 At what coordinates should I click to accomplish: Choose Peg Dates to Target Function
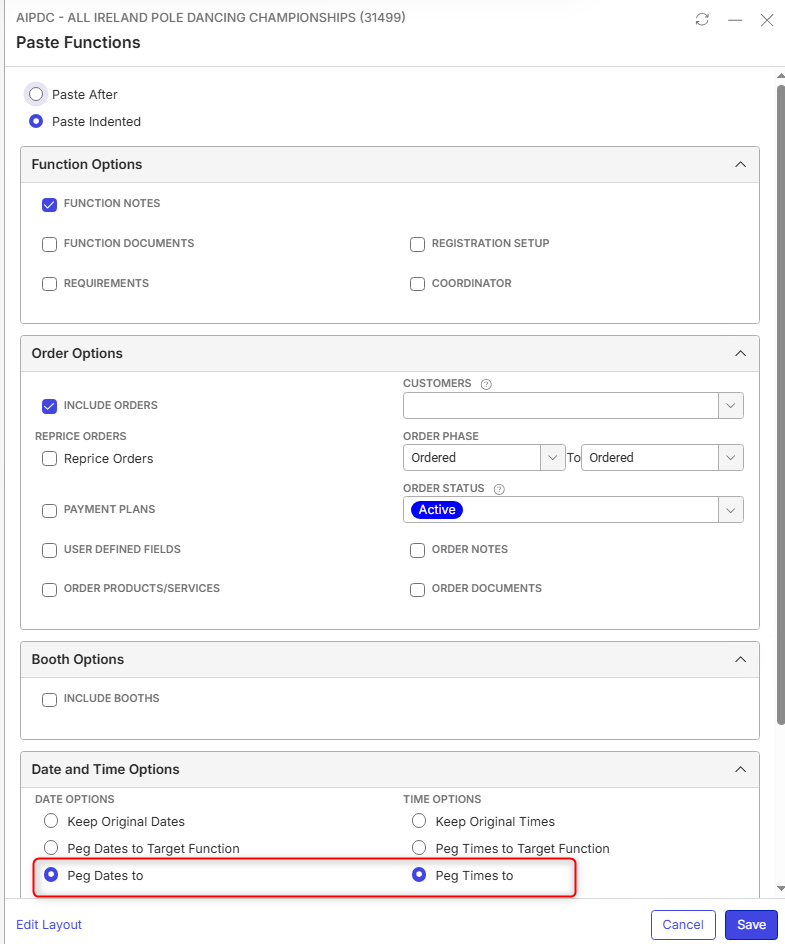point(51,848)
